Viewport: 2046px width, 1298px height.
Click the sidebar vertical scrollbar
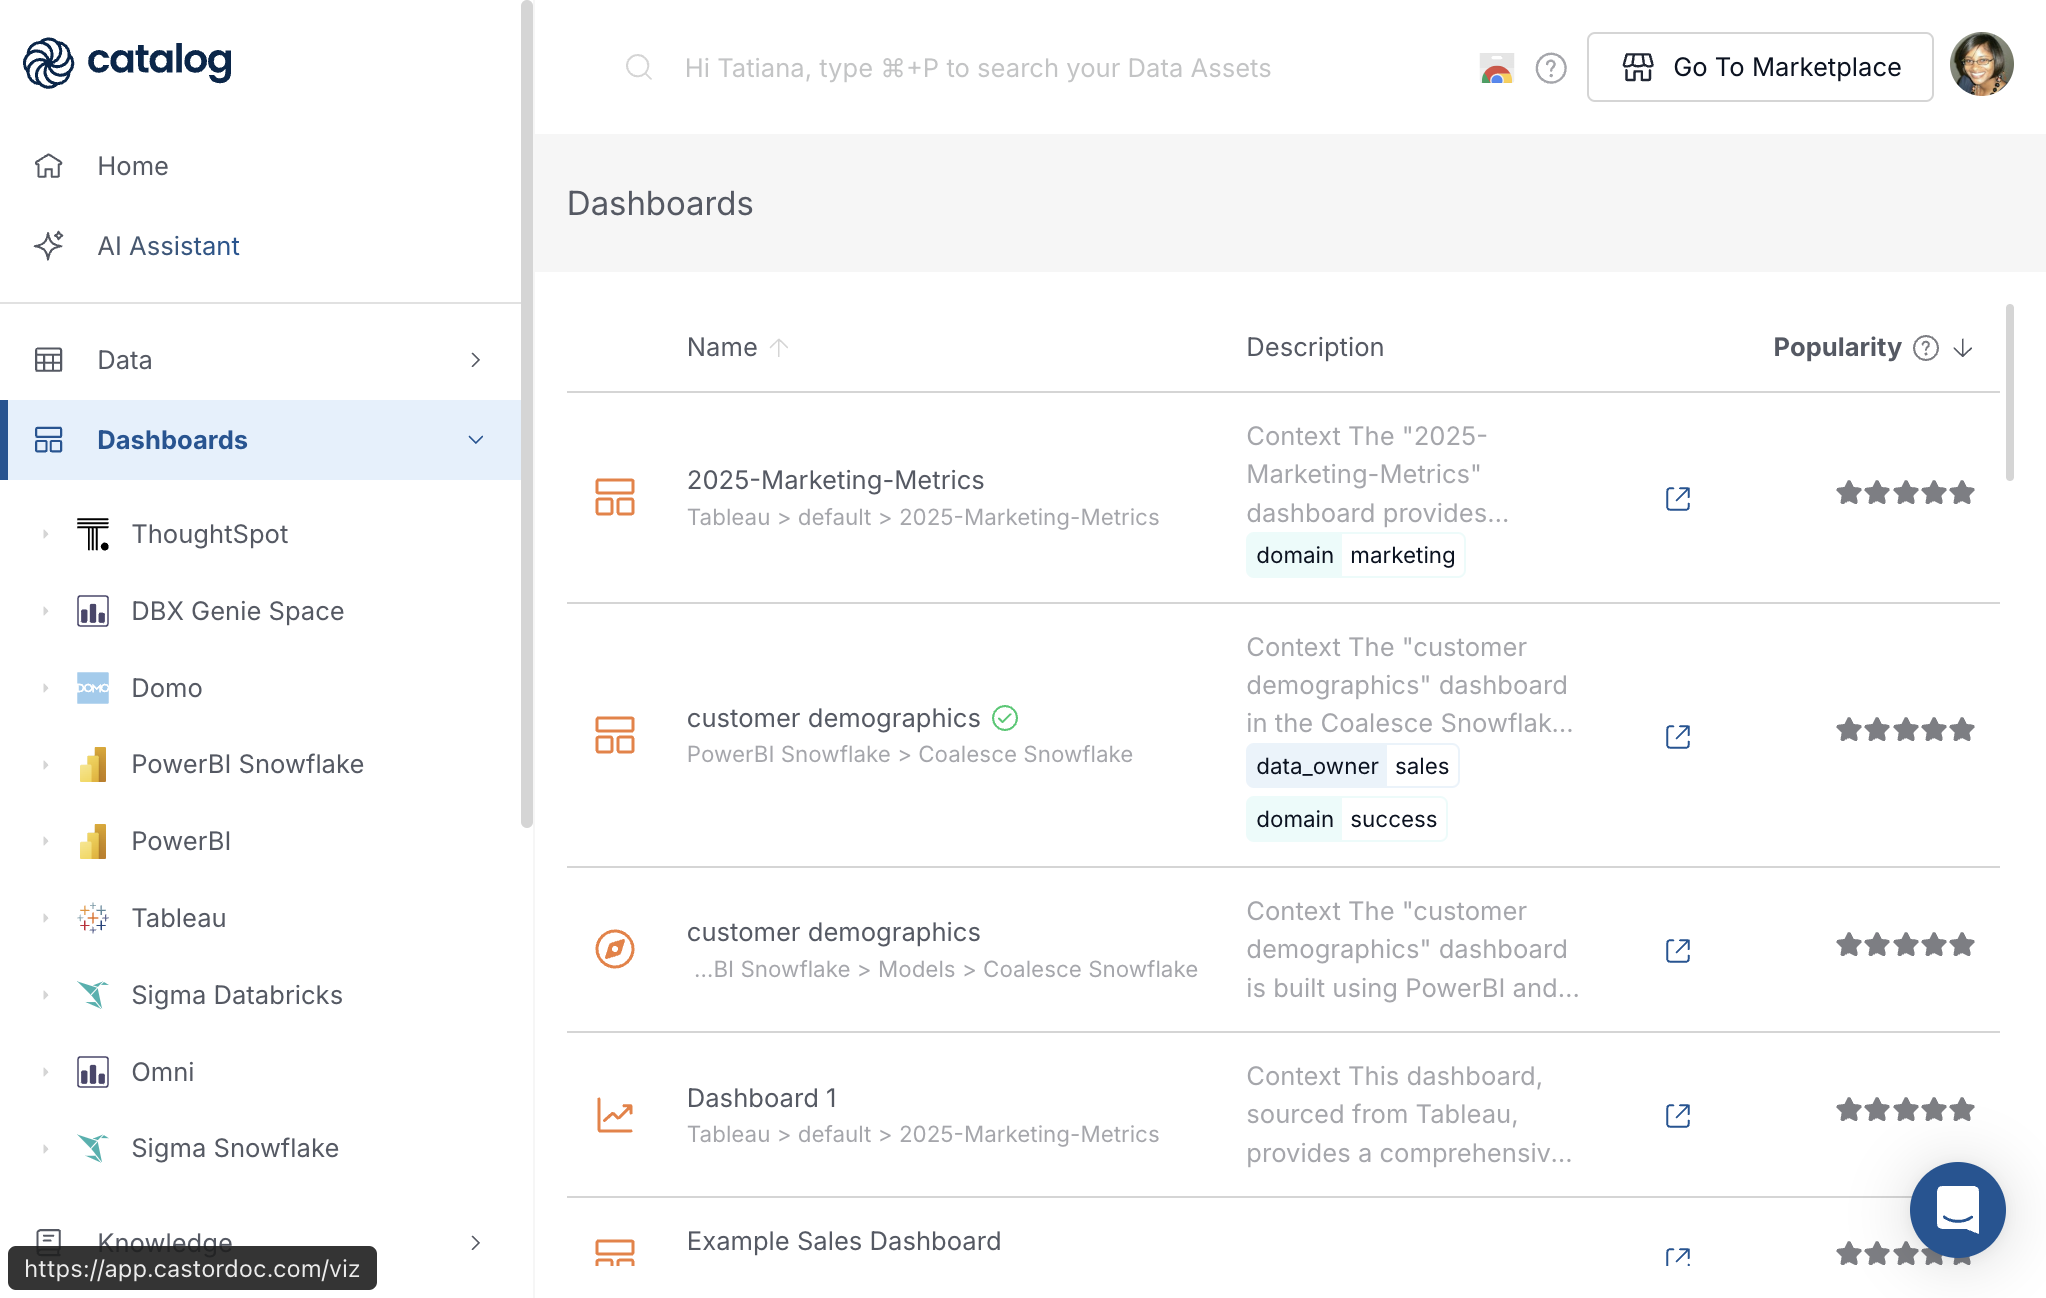click(527, 414)
